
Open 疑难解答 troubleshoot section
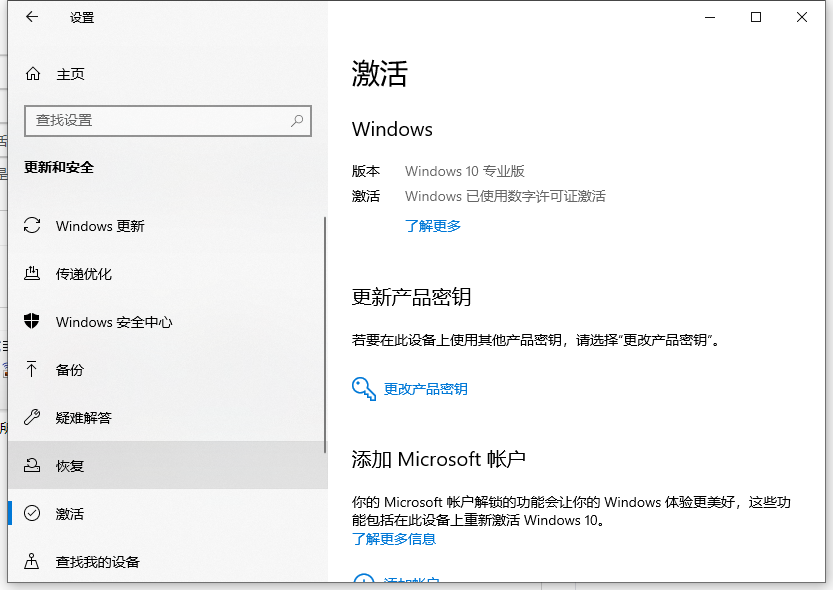pyautogui.click(x=83, y=418)
